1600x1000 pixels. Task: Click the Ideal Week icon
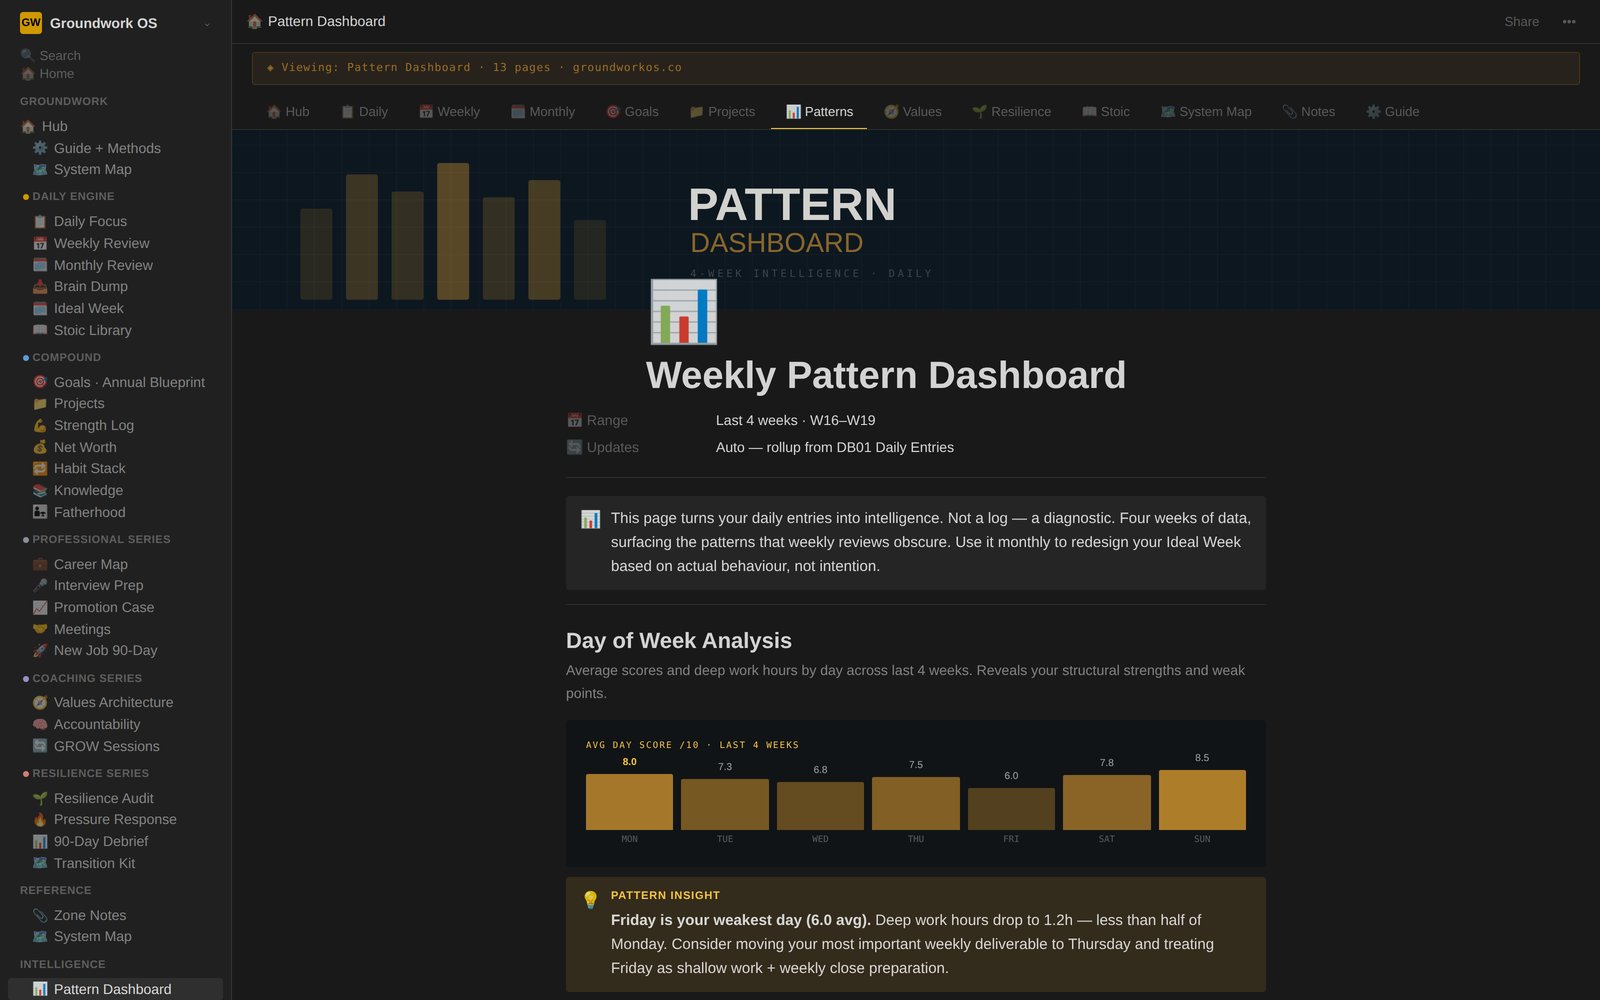pos(40,308)
